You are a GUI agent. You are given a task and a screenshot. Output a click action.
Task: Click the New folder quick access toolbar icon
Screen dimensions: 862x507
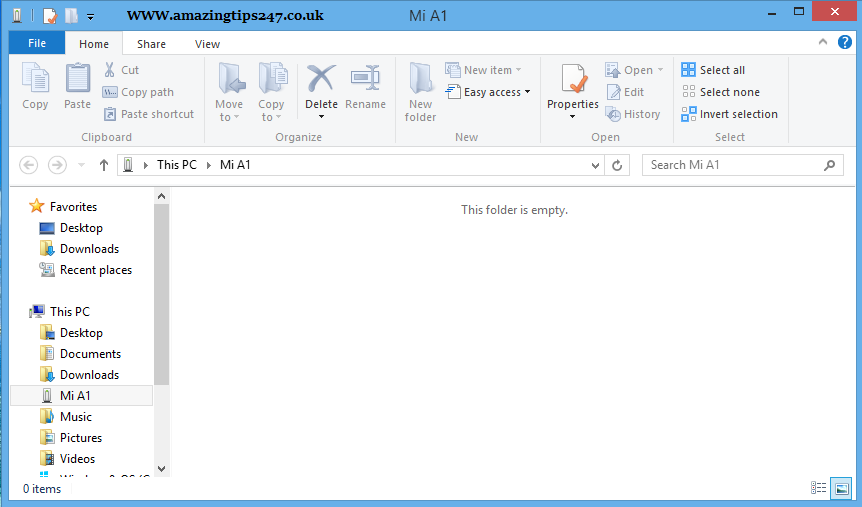pyautogui.click(x=71, y=15)
